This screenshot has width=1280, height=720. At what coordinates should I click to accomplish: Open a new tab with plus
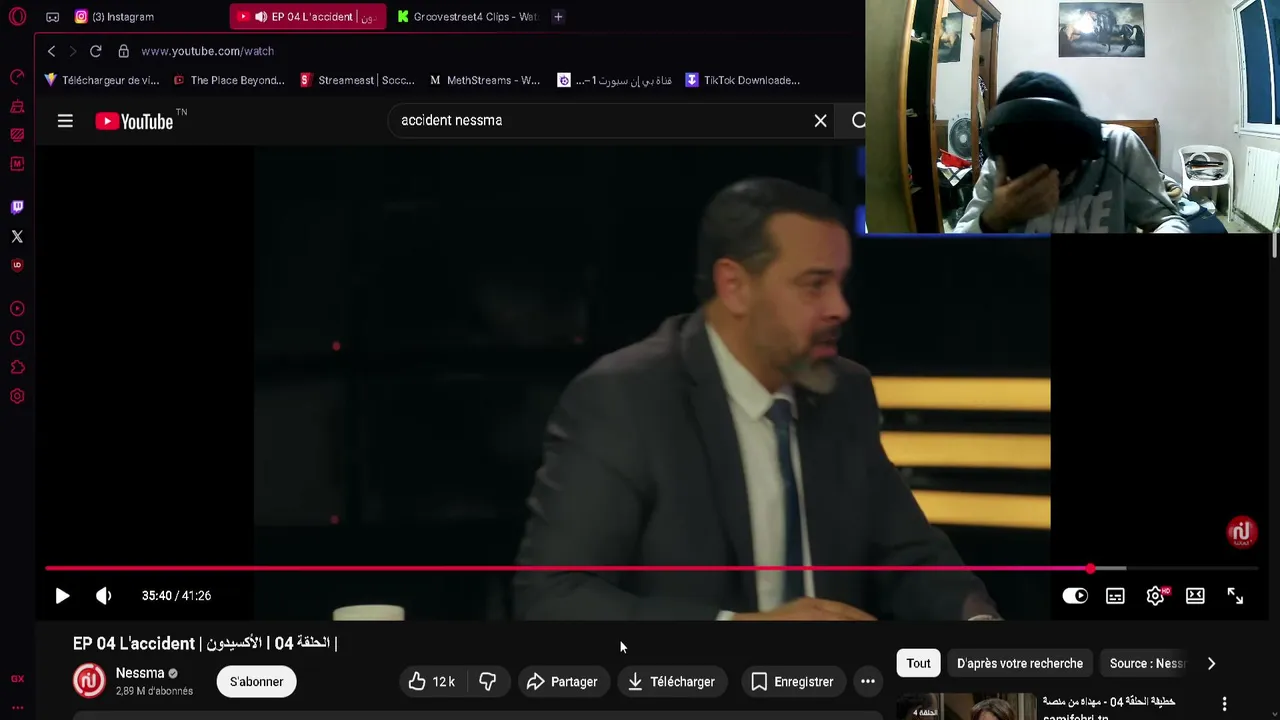point(558,17)
